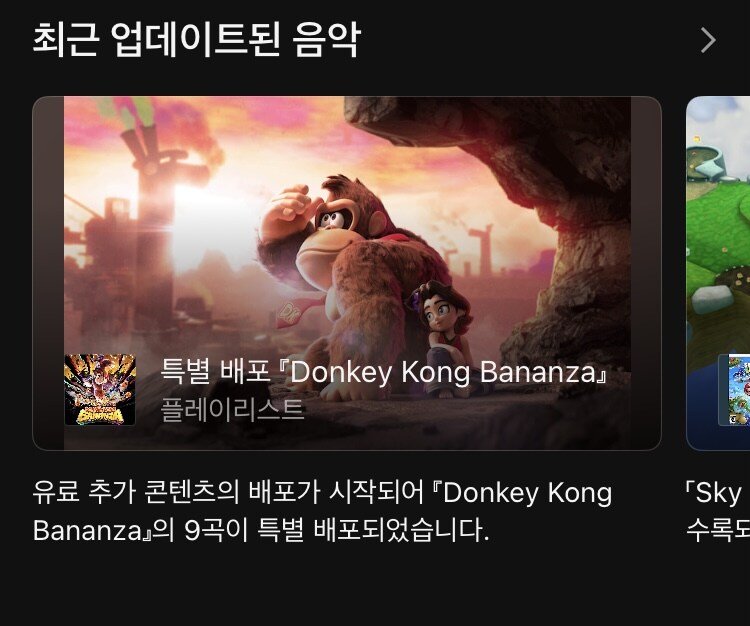Tap the rocky ground at the banner bottom
The image size is (750, 626).
(347, 426)
